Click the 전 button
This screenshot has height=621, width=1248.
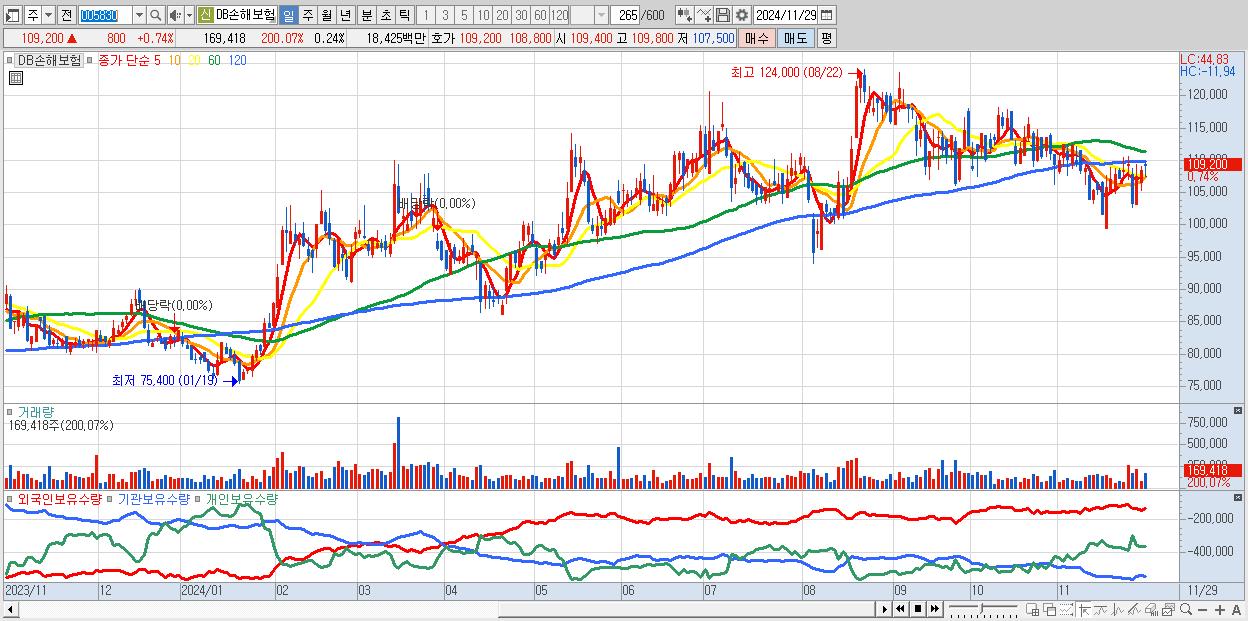[x=66, y=15]
